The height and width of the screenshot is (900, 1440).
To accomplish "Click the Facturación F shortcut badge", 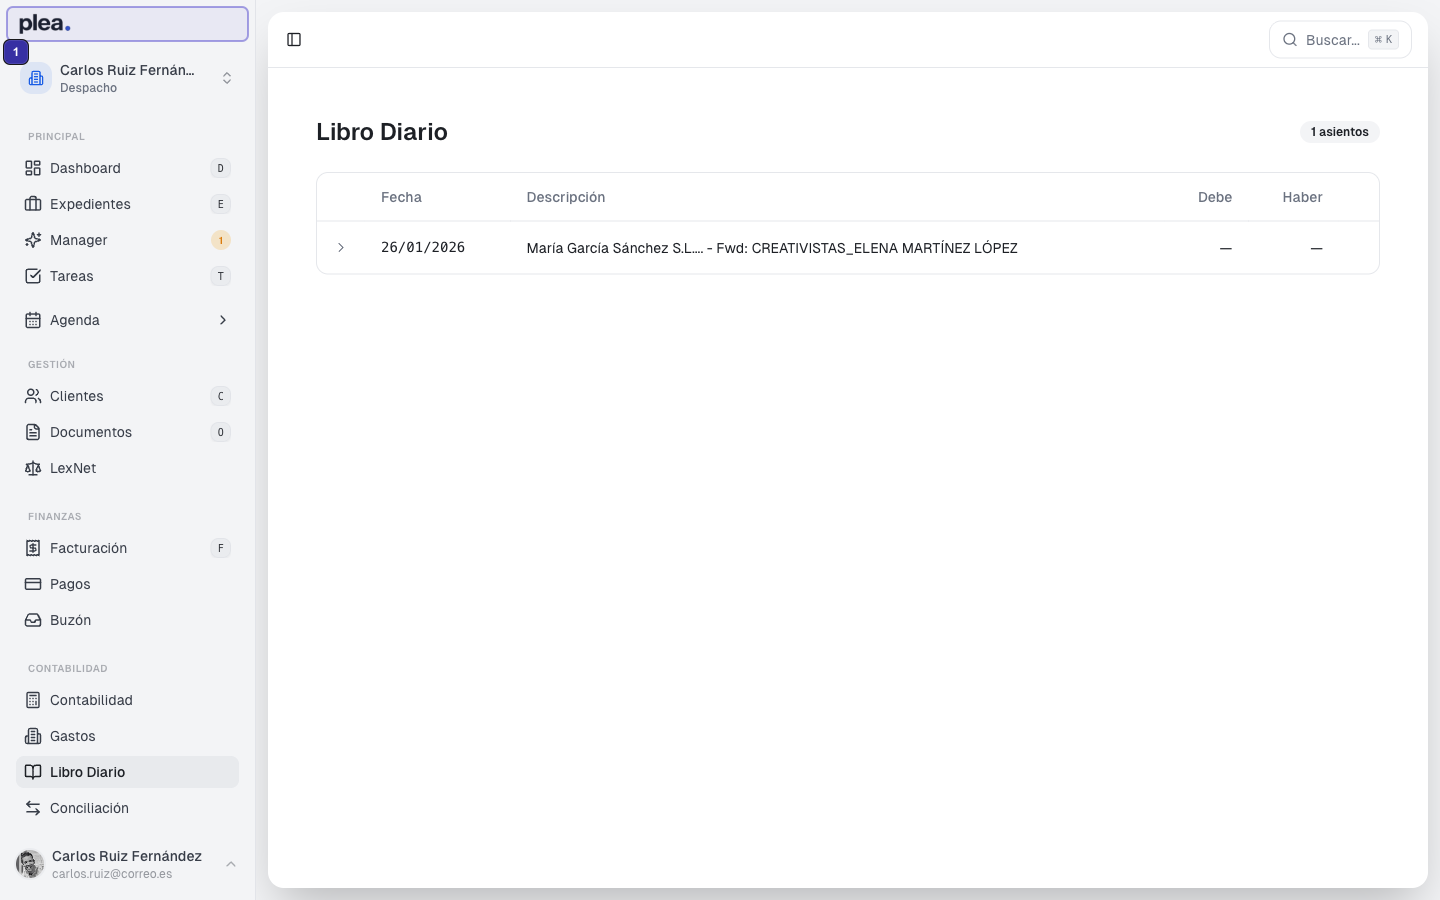I will 221,548.
